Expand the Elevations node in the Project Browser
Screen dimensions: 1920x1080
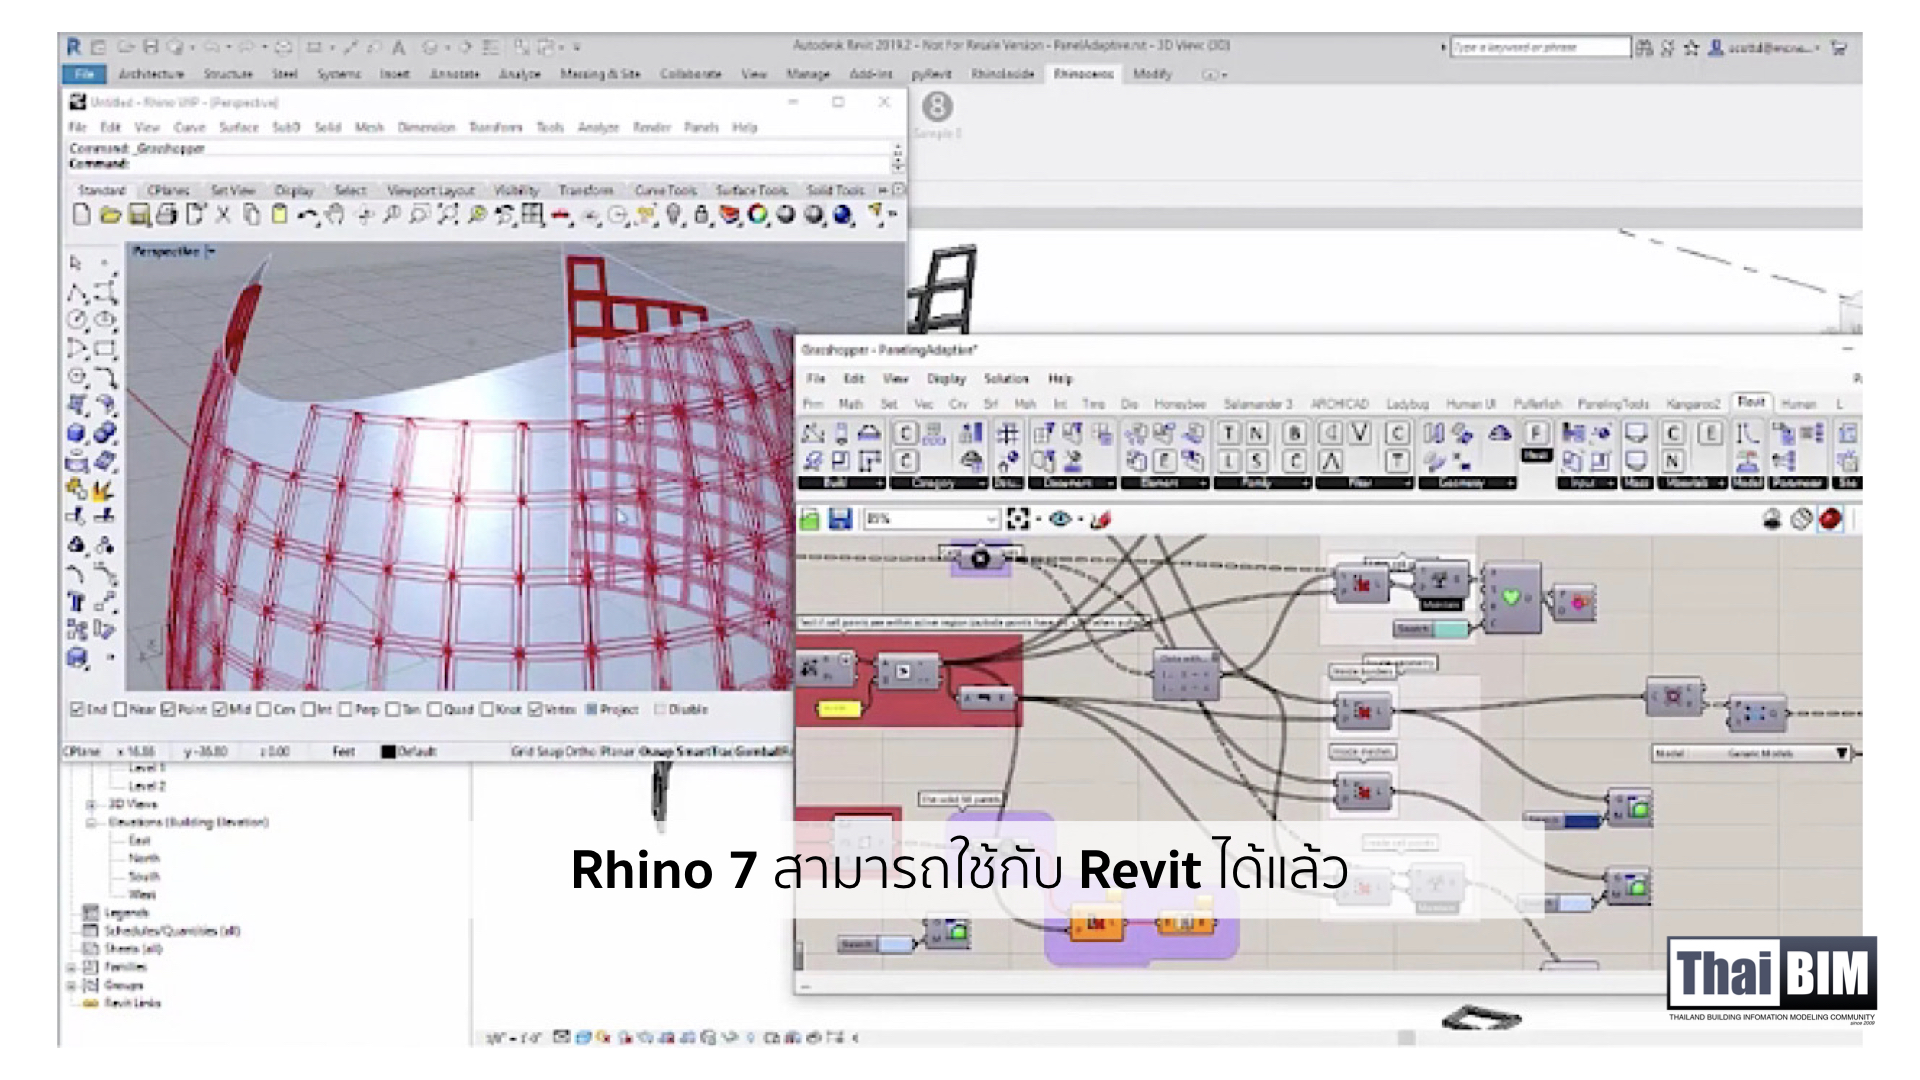tap(89, 824)
